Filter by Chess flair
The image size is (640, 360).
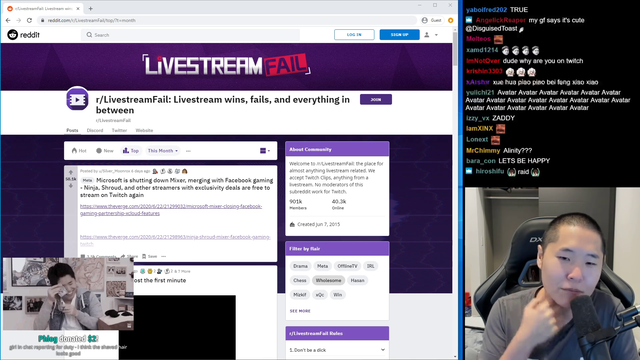click(300, 280)
